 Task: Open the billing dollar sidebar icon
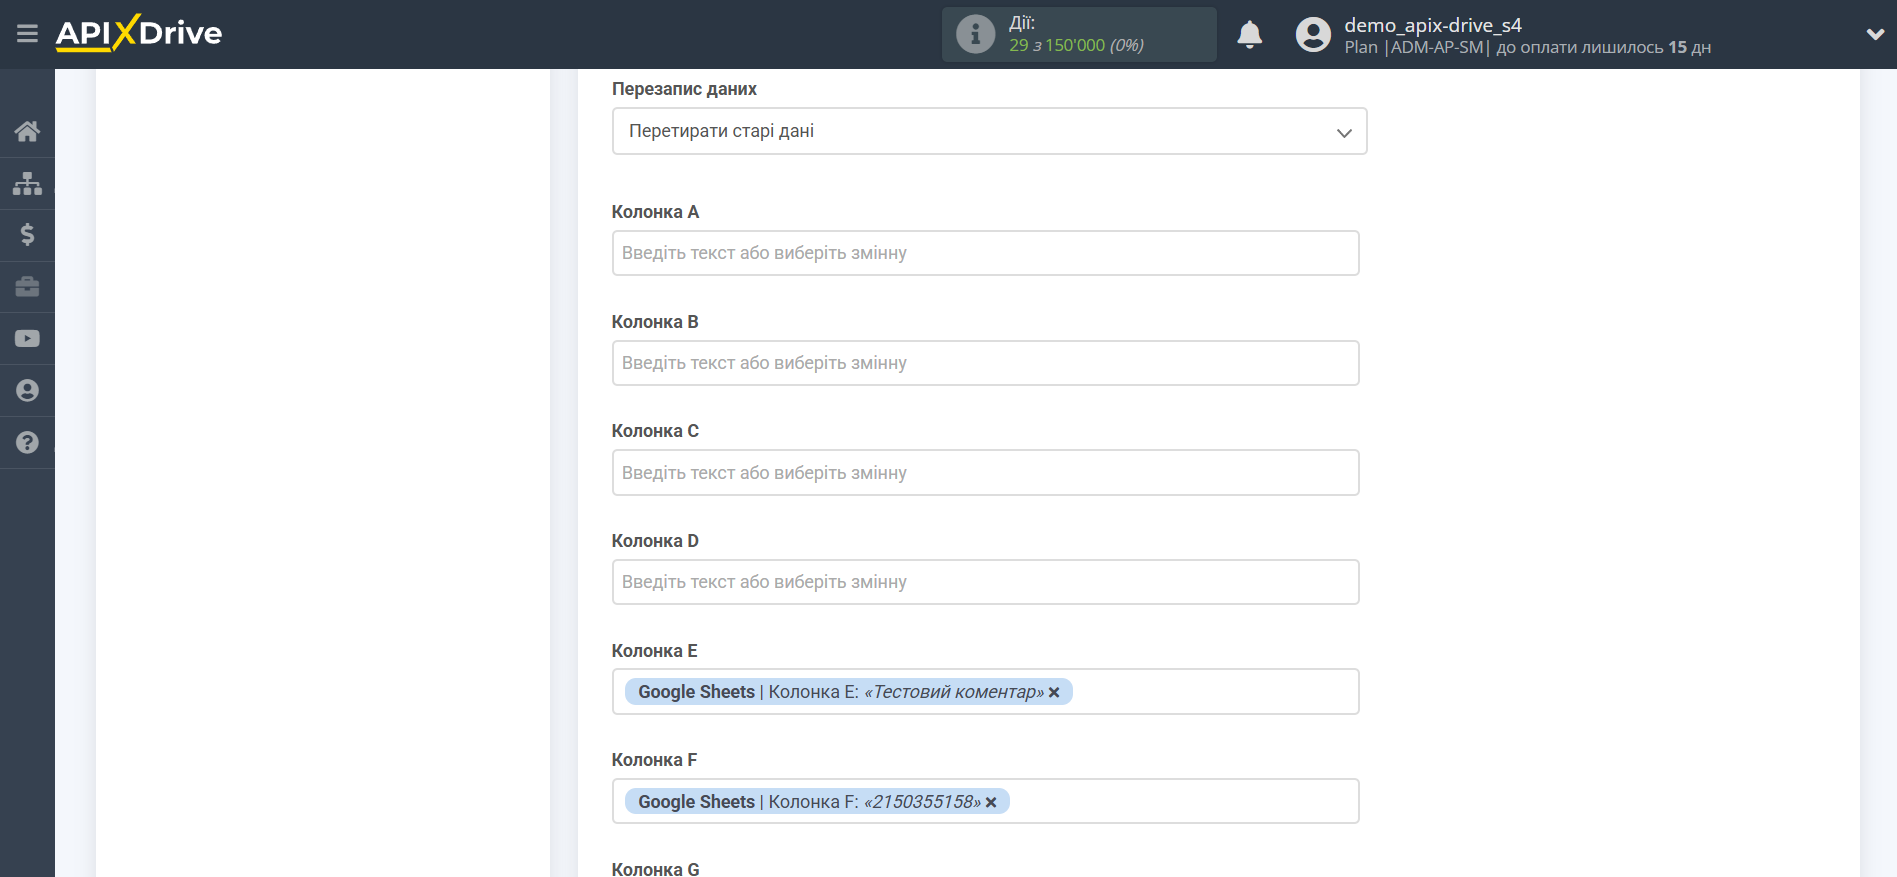point(27,235)
